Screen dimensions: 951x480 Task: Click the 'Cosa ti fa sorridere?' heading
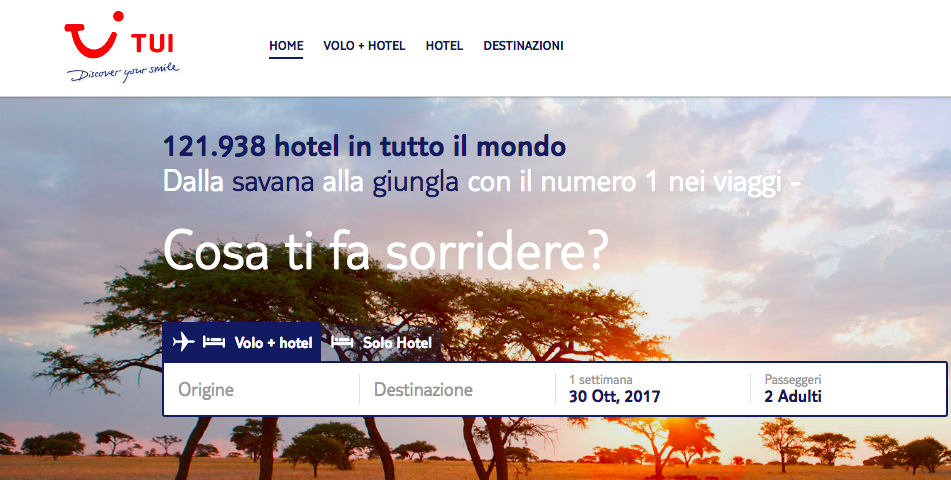click(385, 251)
